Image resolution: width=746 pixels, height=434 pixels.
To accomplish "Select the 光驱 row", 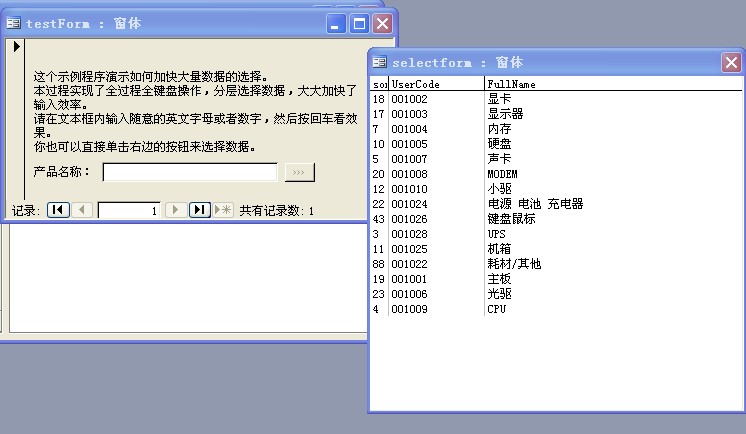I will 557,294.
